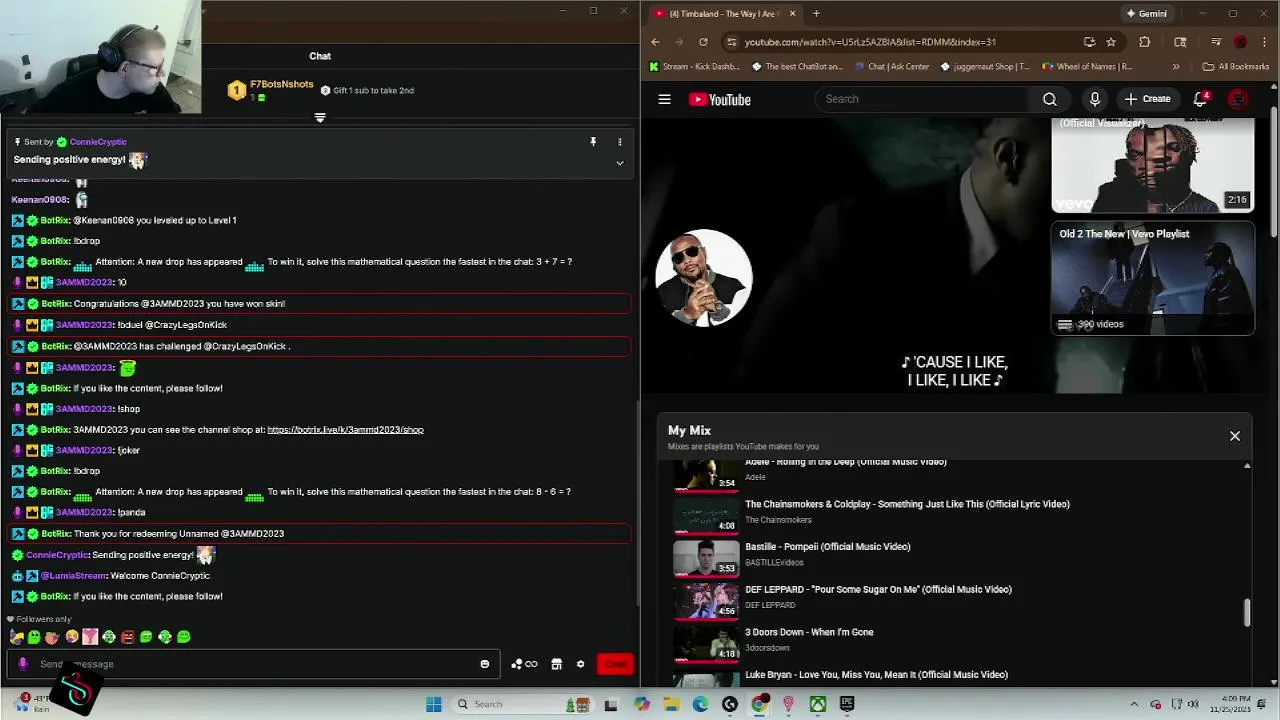The width and height of the screenshot is (1280, 720).
Task: Open pinned message three-dot options
Action: click(619, 142)
